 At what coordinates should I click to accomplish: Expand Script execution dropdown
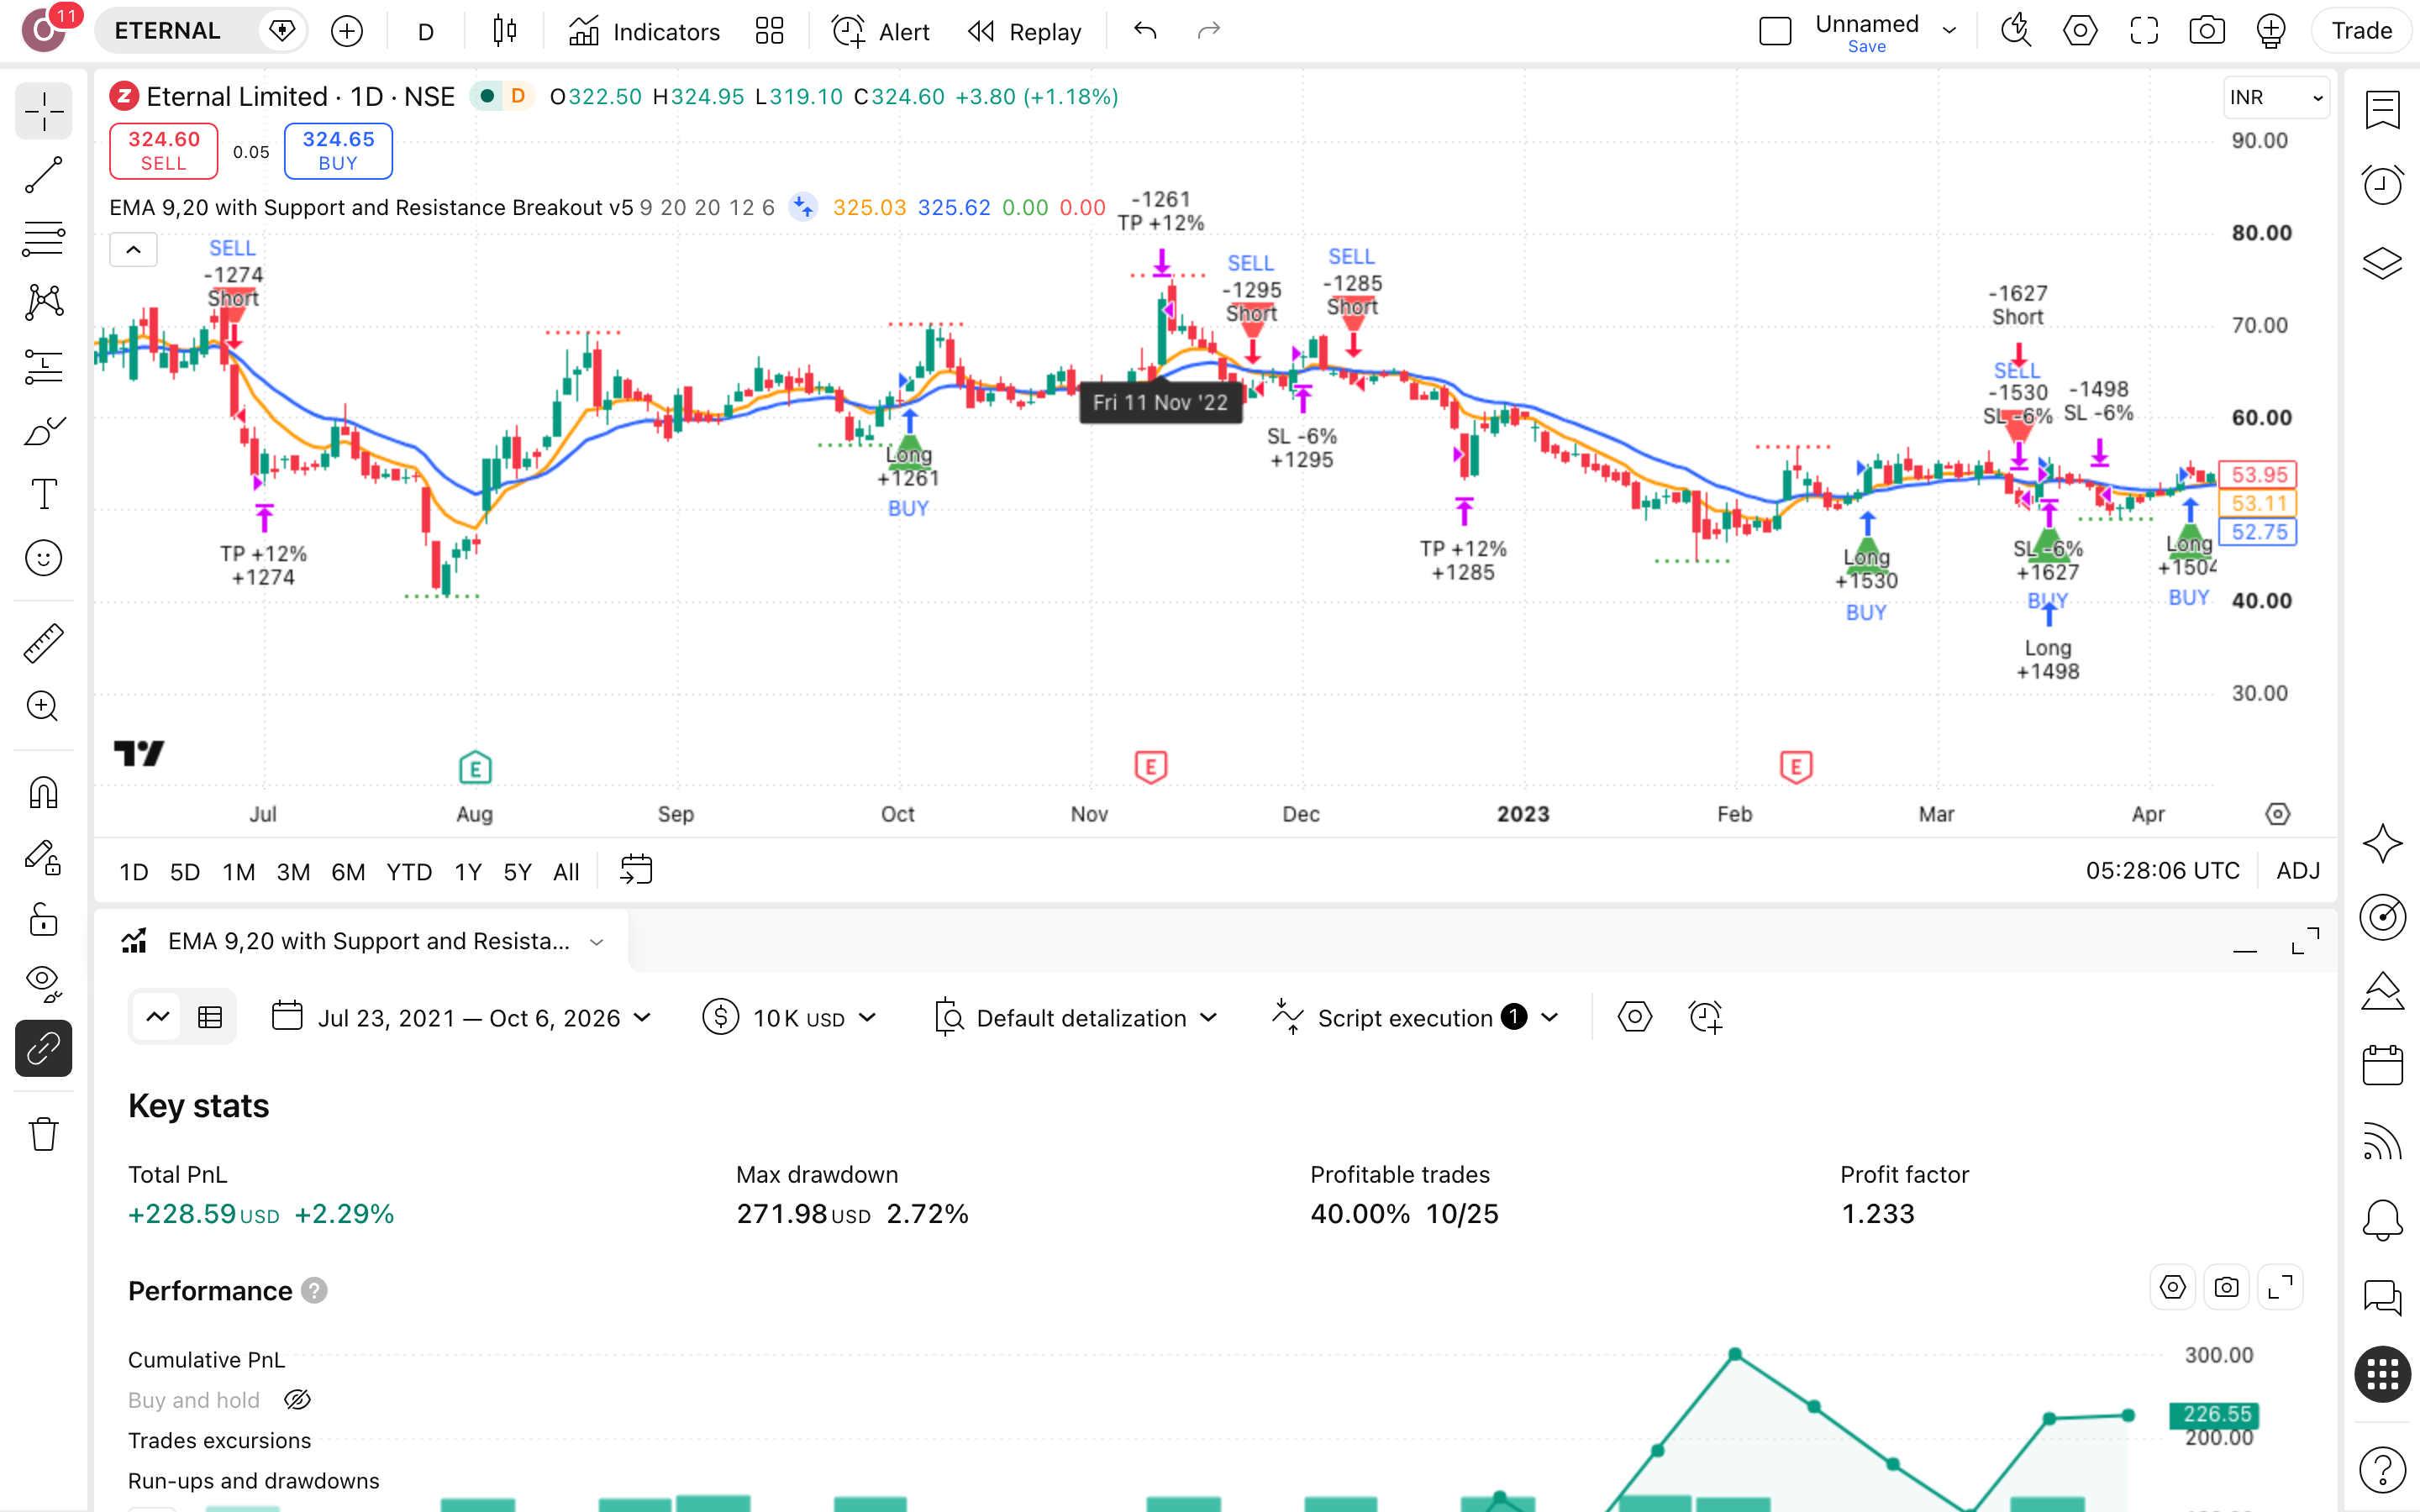coord(1414,1018)
